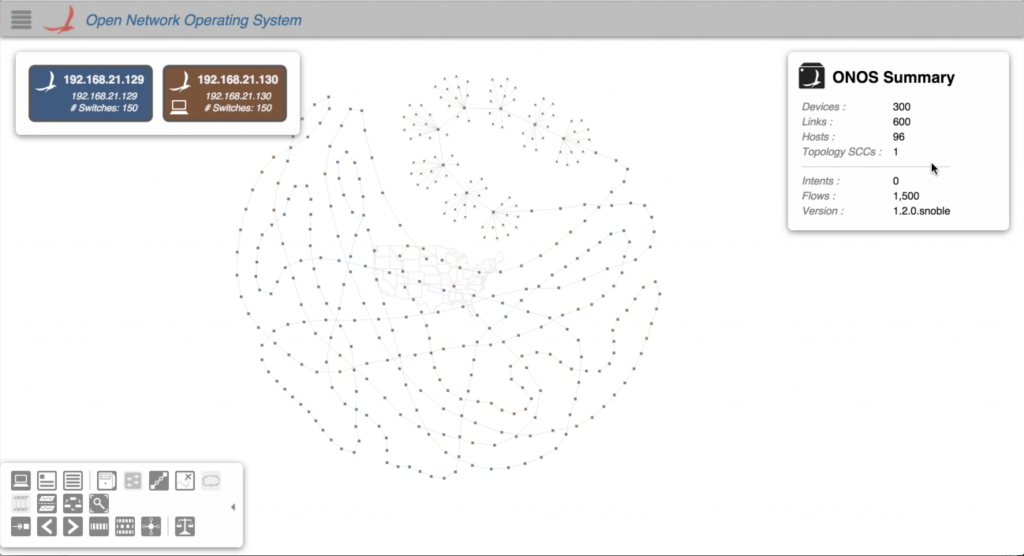Select the 192.168.21.129 ONOS instance card
The image size is (1024, 556).
click(91, 93)
